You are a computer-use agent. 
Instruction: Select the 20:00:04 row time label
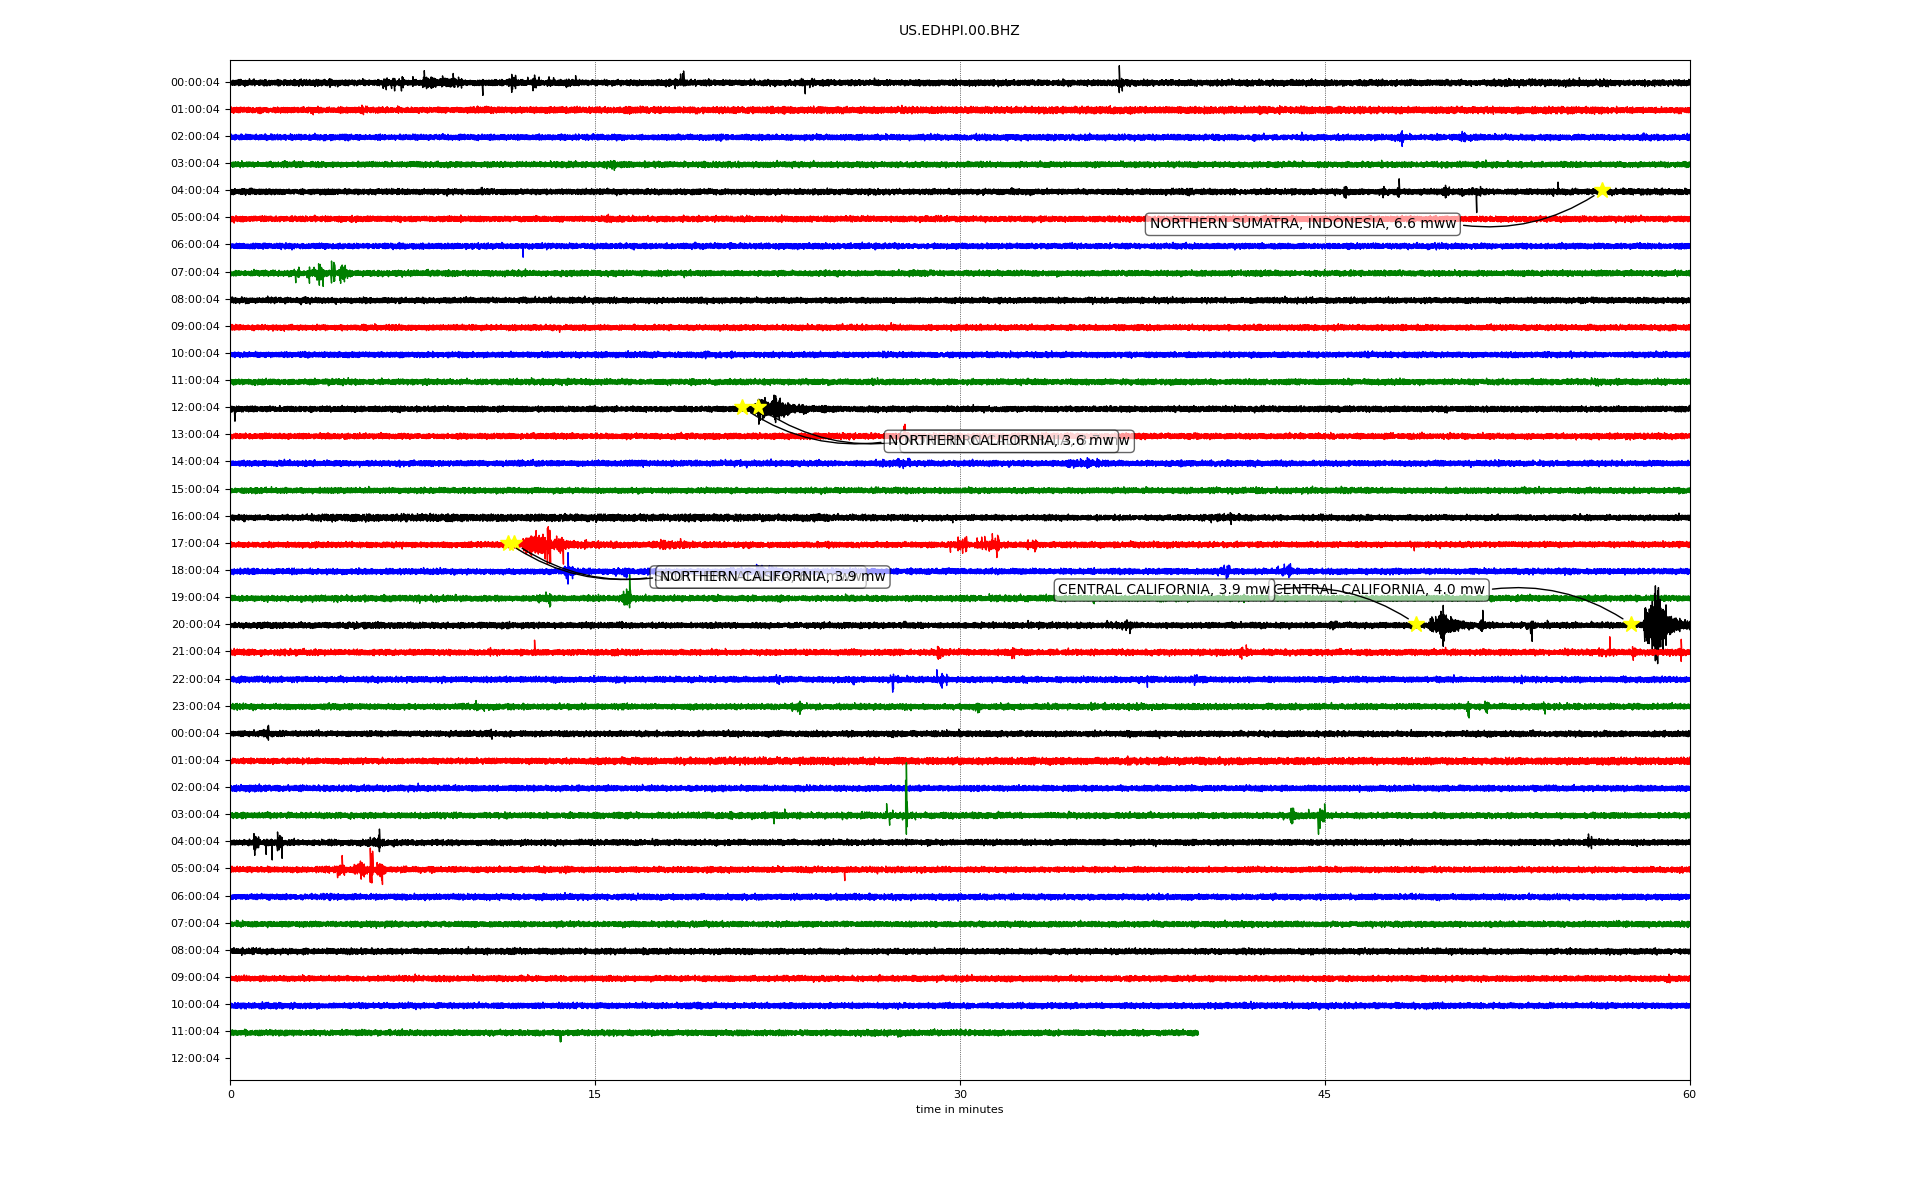(x=195, y=625)
